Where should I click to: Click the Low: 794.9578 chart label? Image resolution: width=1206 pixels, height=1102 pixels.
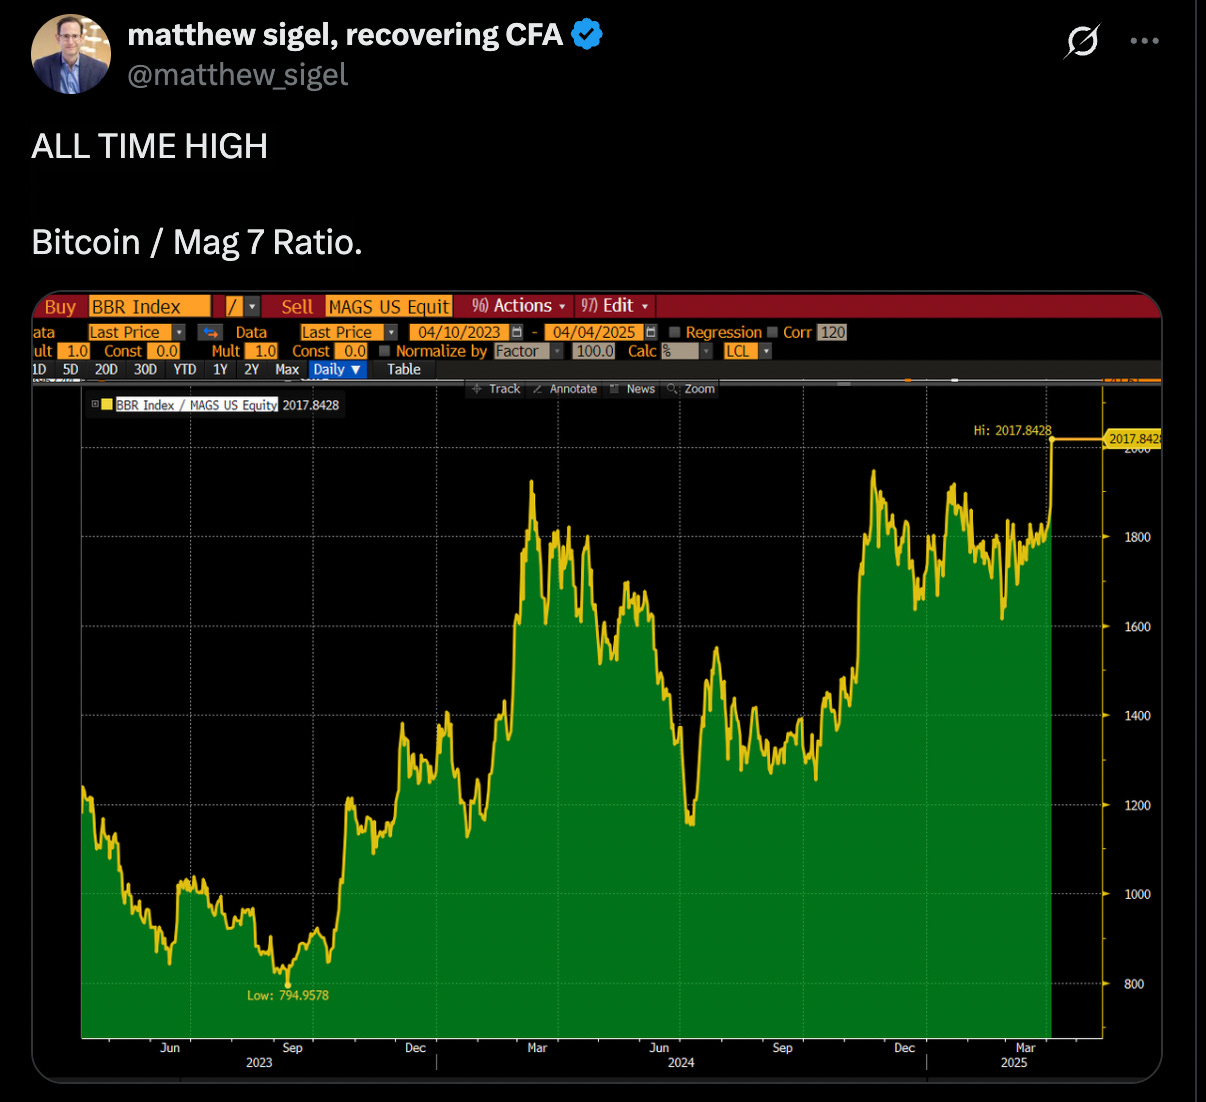(x=288, y=995)
